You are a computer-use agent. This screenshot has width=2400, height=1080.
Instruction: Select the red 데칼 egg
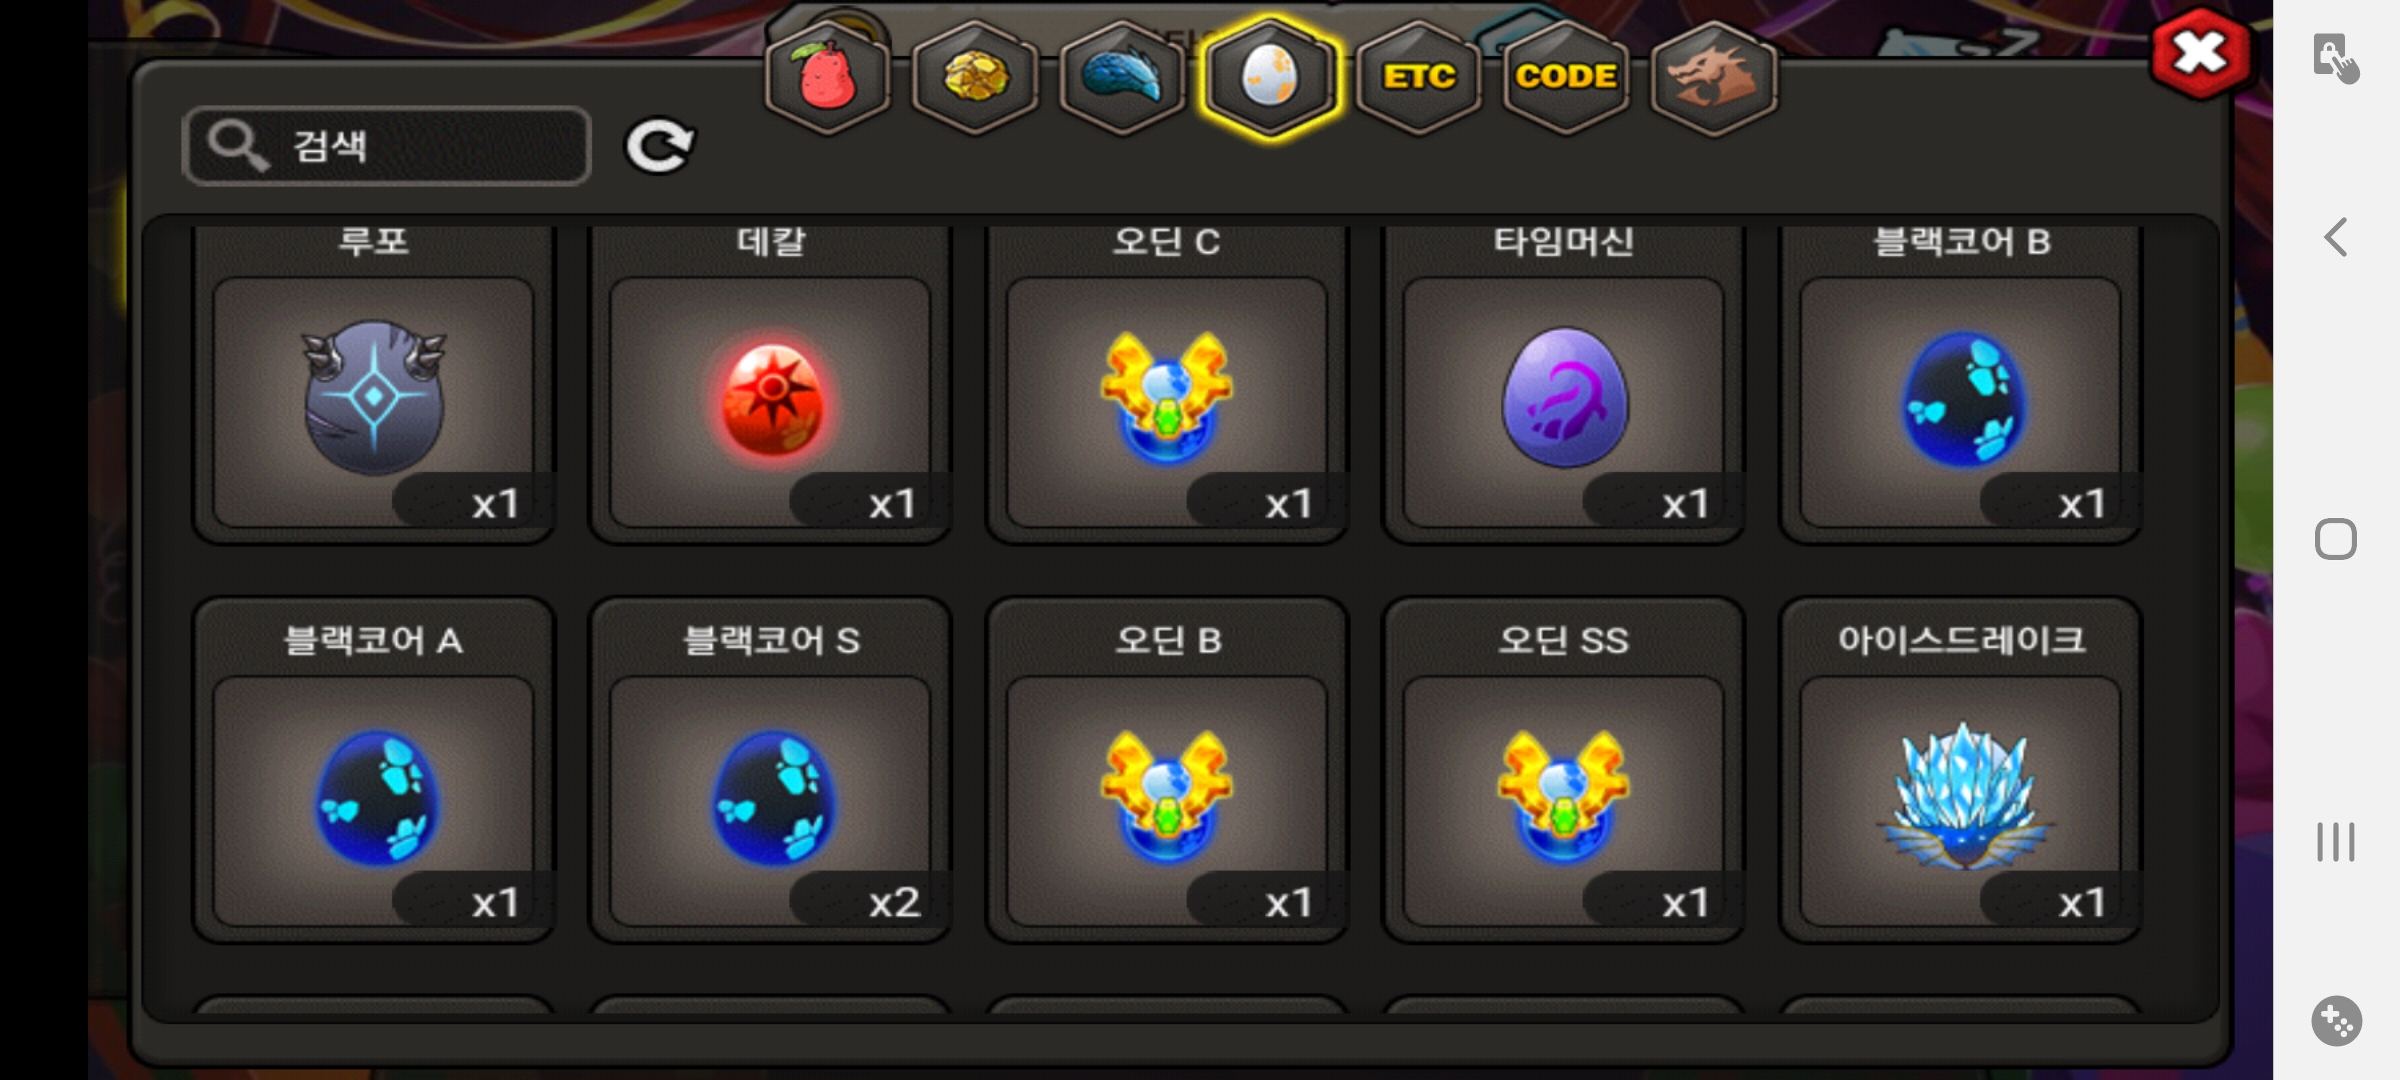(770, 384)
